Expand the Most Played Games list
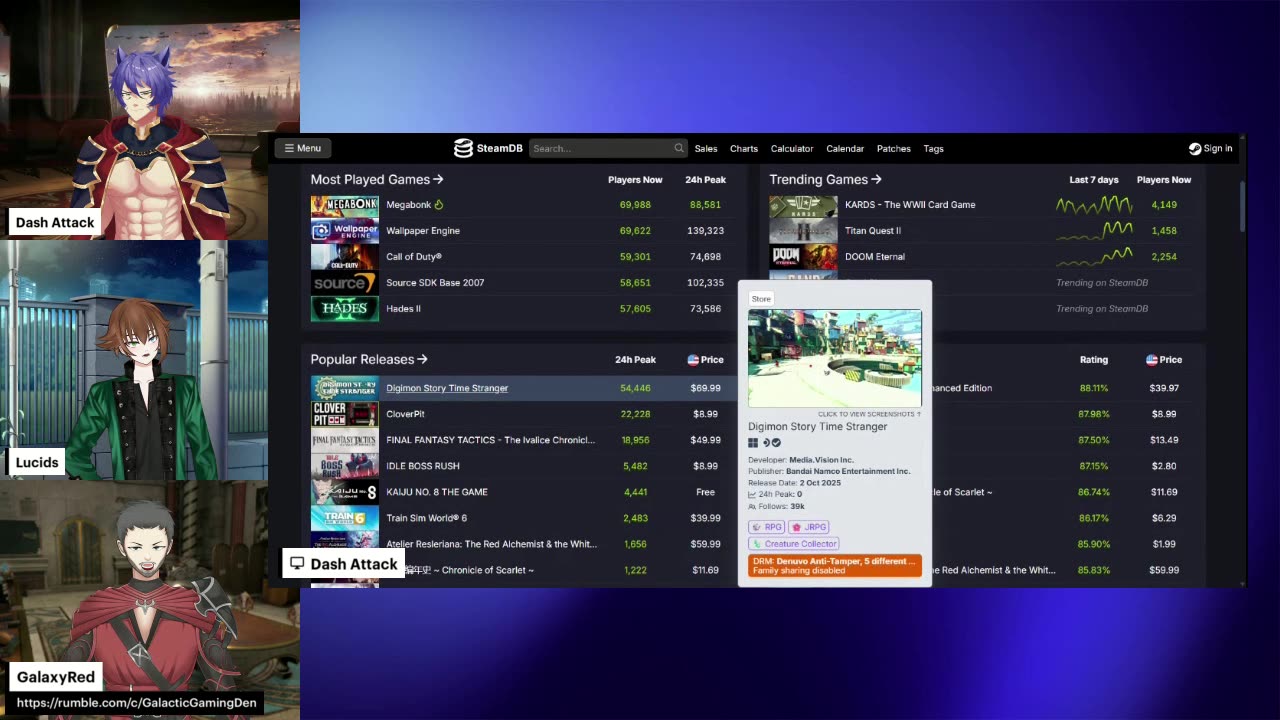This screenshot has width=1280, height=720. pyautogui.click(x=377, y=180)
